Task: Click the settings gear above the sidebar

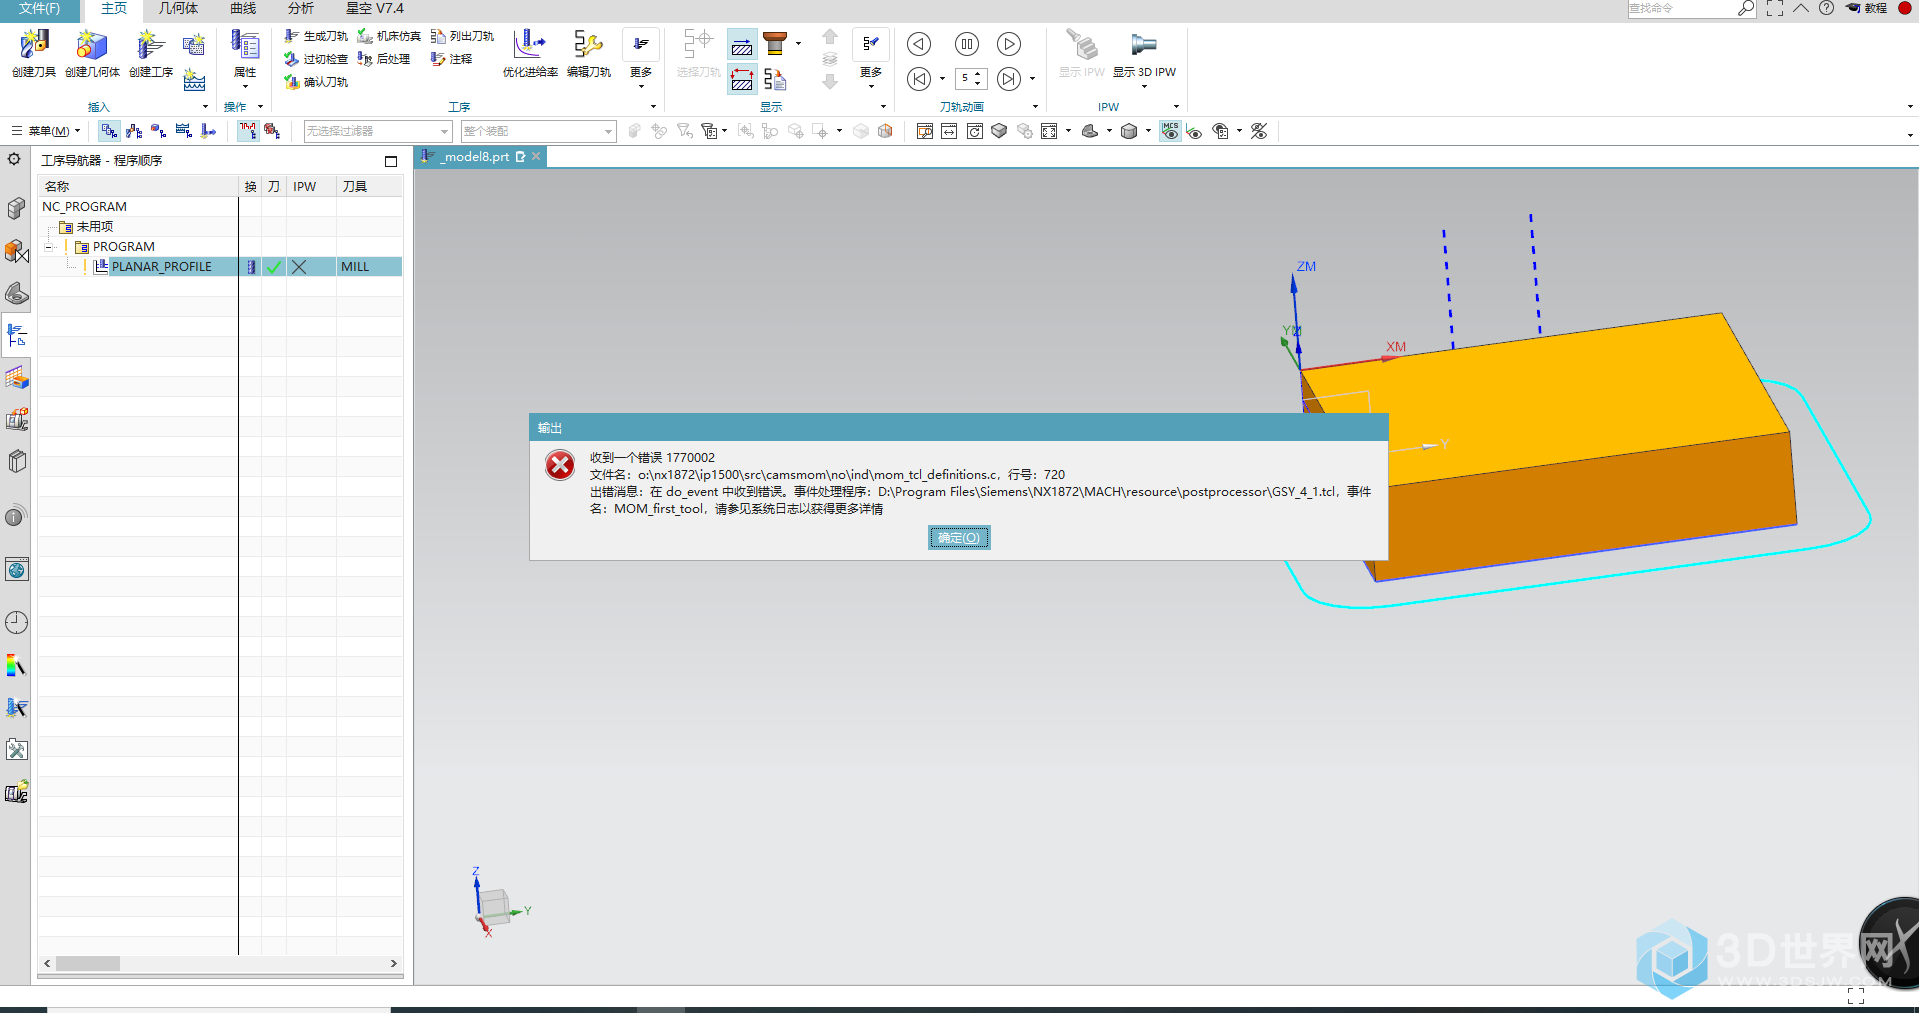Action: pyautogui.click(x=14, y=159)
